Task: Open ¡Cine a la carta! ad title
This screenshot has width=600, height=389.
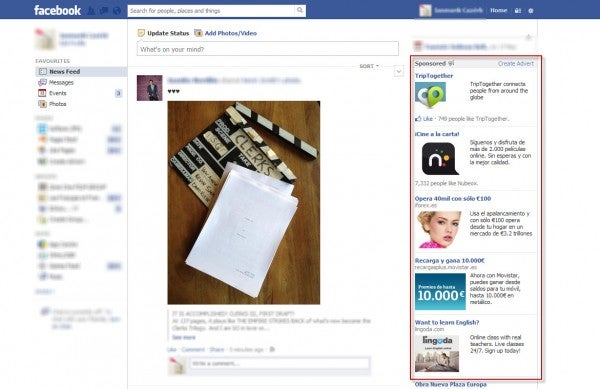Action: [x=437, y=134]
